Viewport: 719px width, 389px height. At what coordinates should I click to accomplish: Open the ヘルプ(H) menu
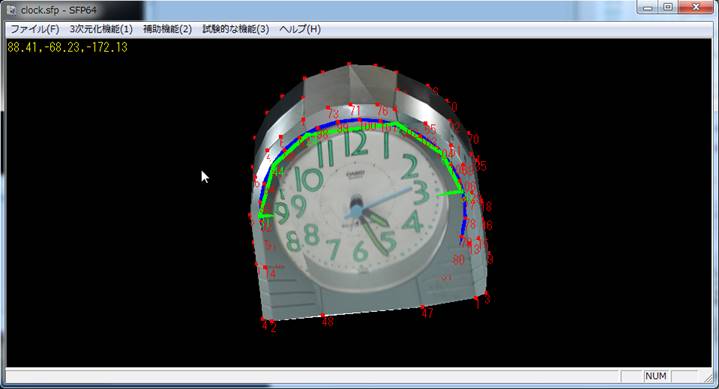300,29
